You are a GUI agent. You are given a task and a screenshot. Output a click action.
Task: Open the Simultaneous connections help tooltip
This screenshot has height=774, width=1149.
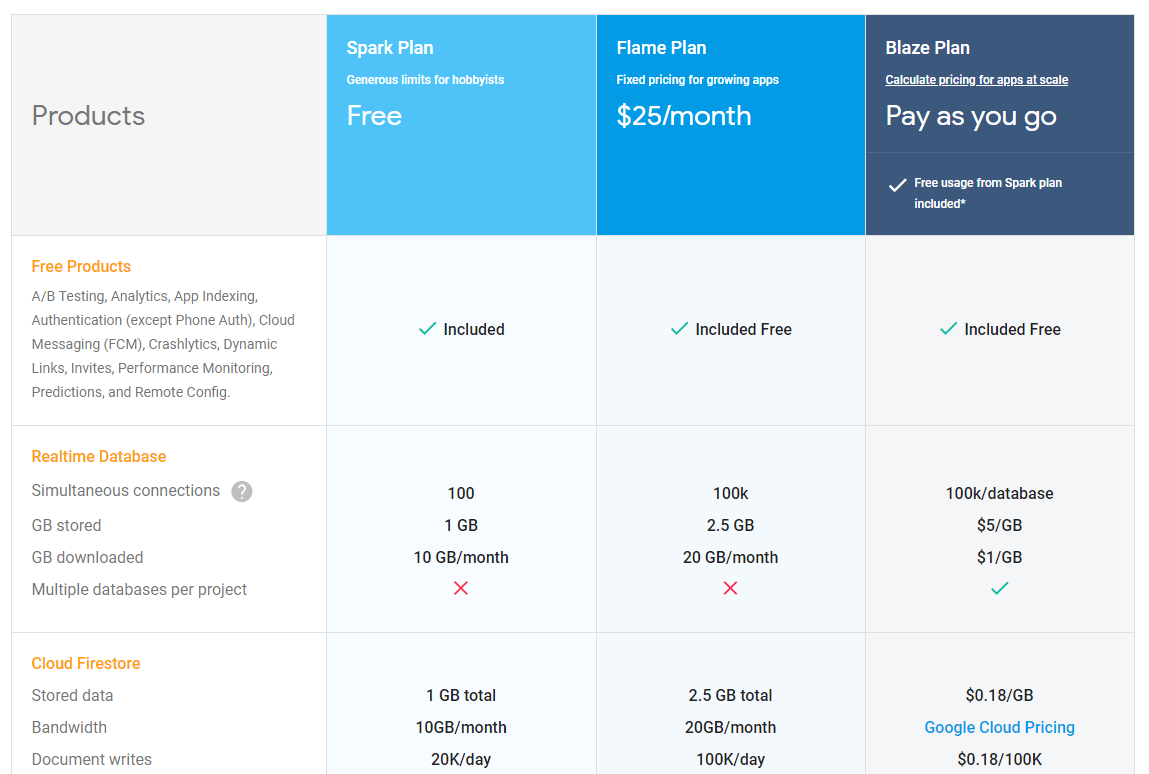click(x=241, y=491)
